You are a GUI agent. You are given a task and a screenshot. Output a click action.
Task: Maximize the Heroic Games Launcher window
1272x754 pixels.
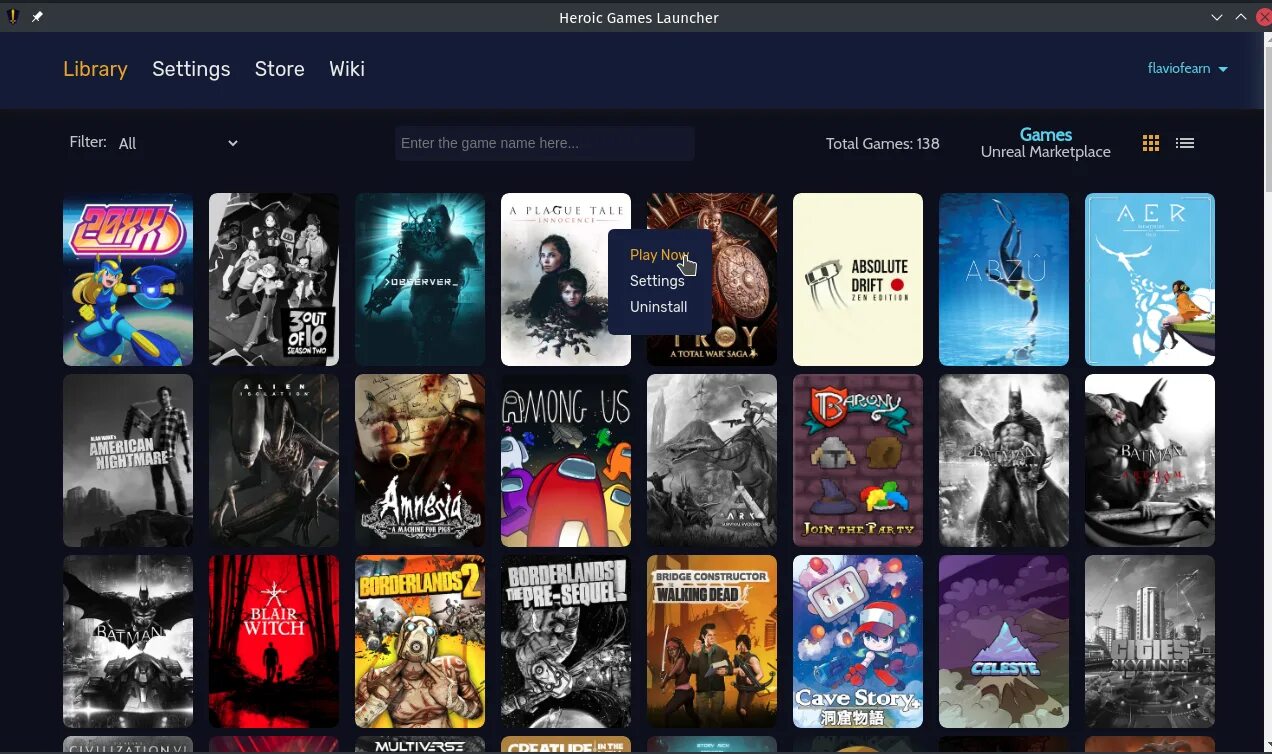click(x=1241, y=17)
